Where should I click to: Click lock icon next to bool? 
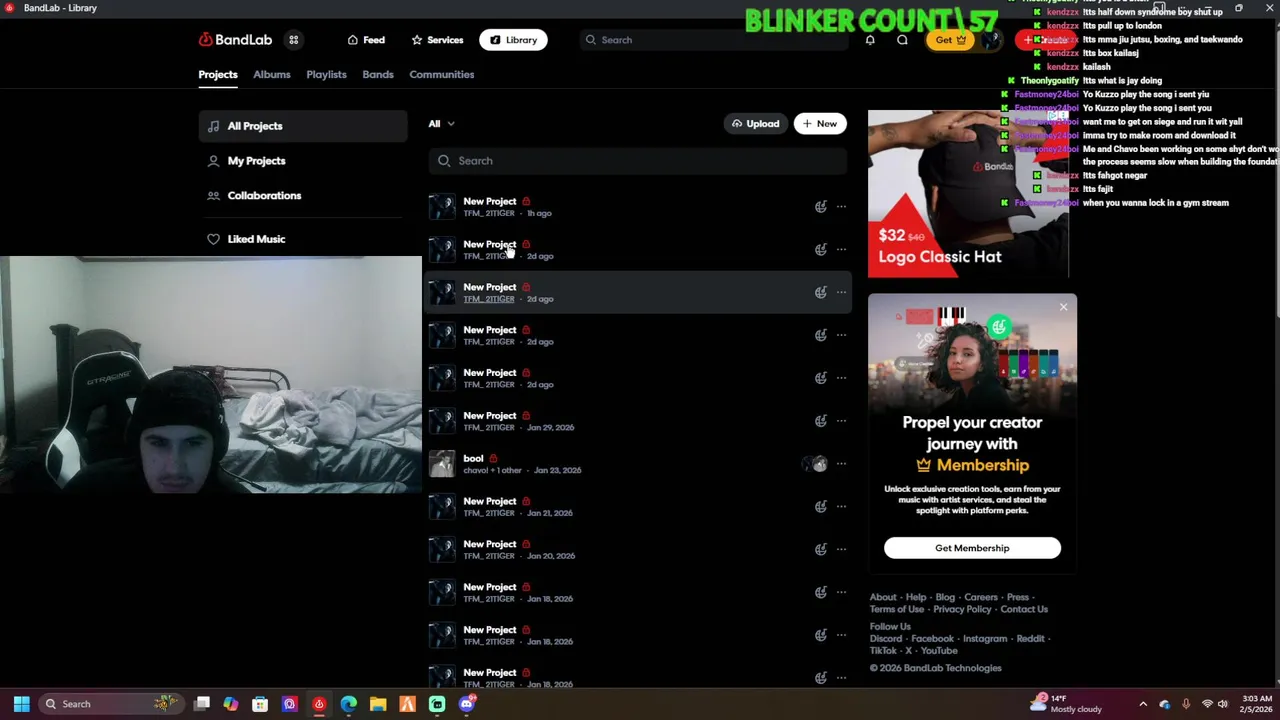coord(493,459)
